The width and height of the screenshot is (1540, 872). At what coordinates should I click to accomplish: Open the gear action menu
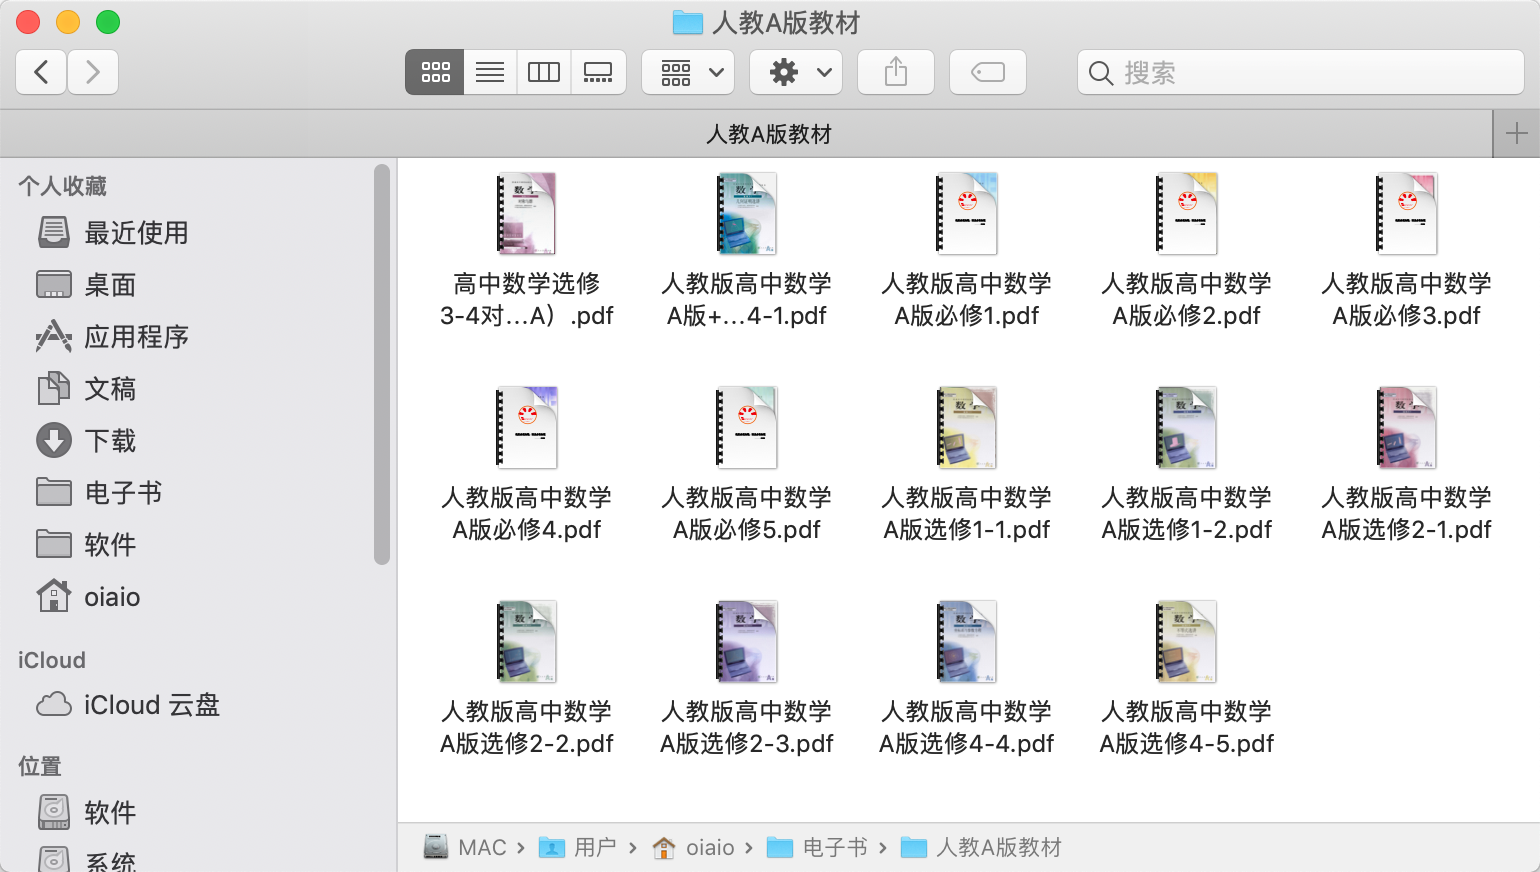click(797, 72)
